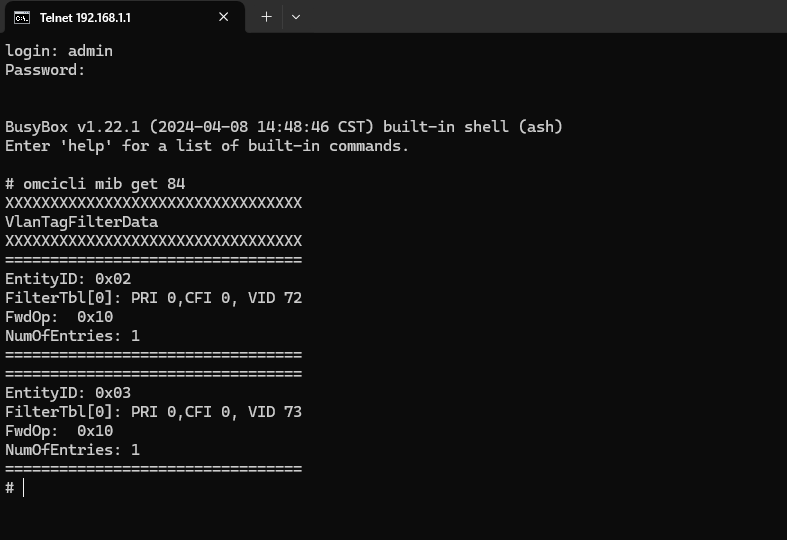Click the command prompt cursor at the bottom
Viewport: 787px width, 540px height.
[24, 488]
